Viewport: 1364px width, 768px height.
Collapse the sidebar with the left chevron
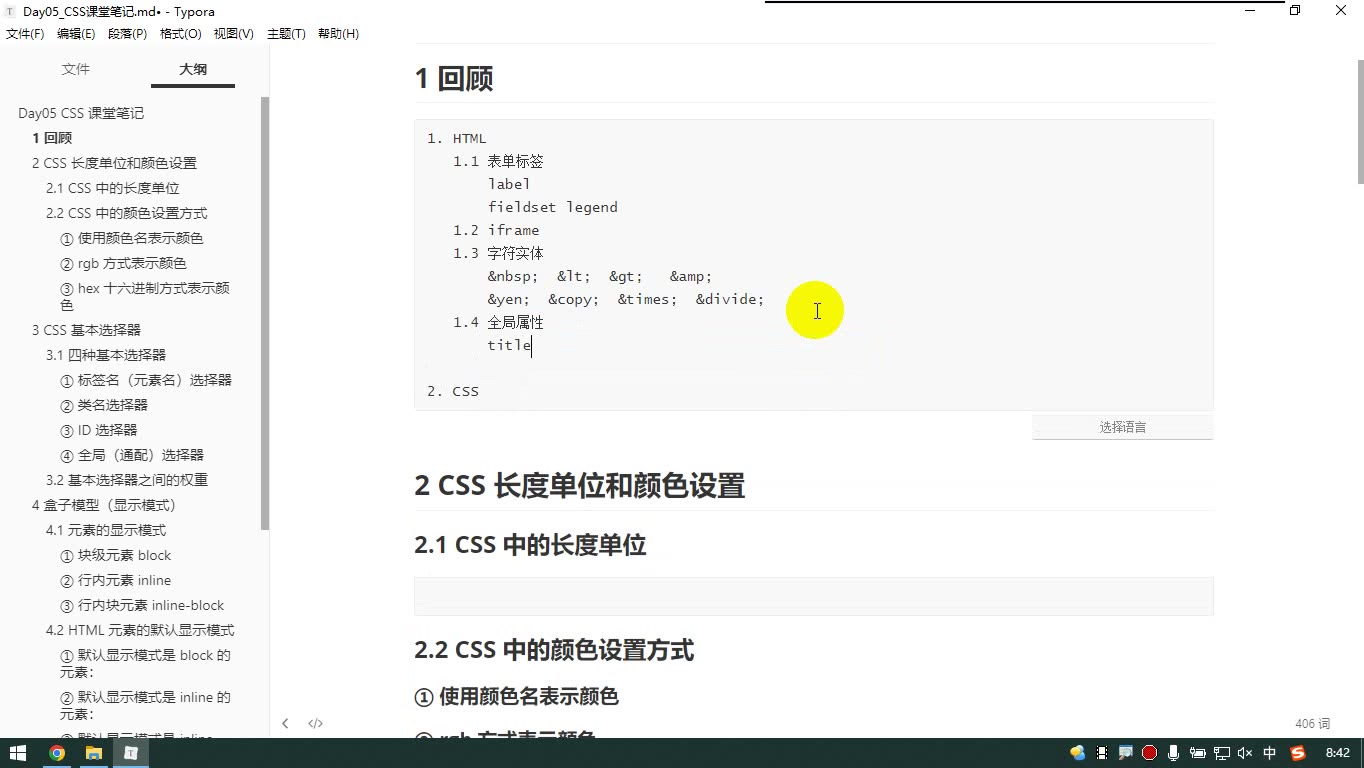tap(285, 723)
